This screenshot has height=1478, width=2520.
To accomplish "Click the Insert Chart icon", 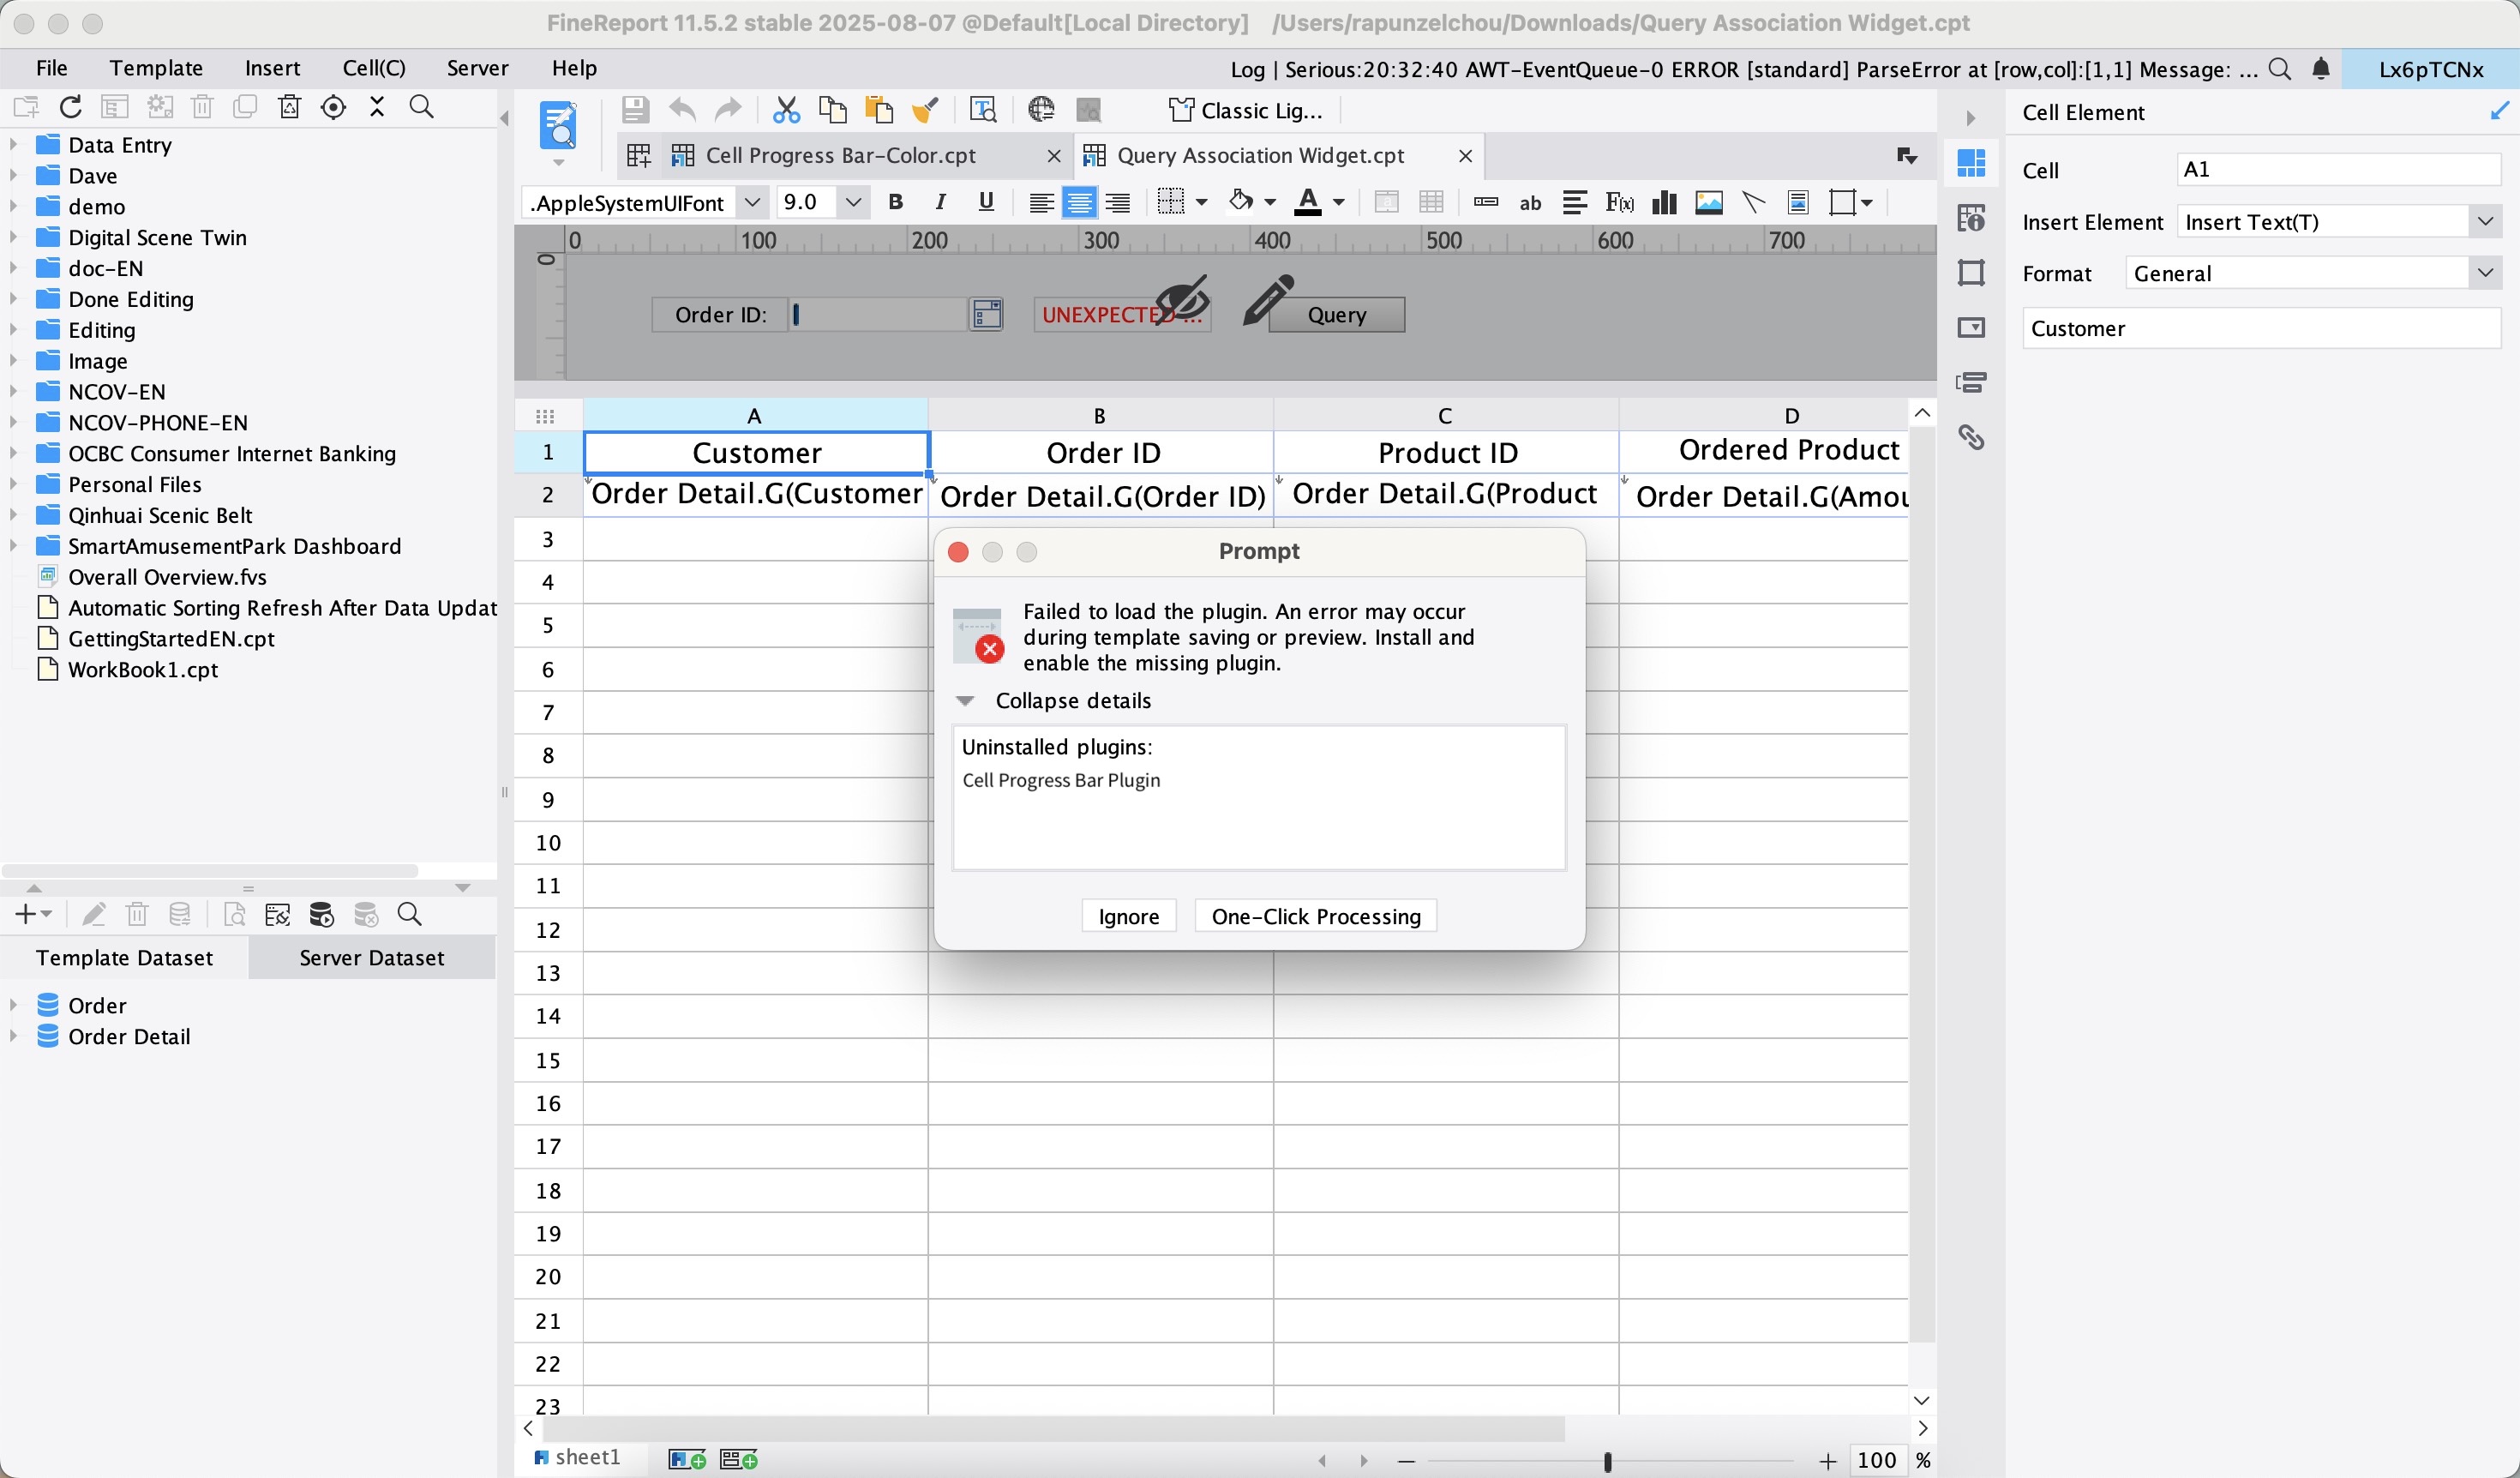I will (1664, 203).
